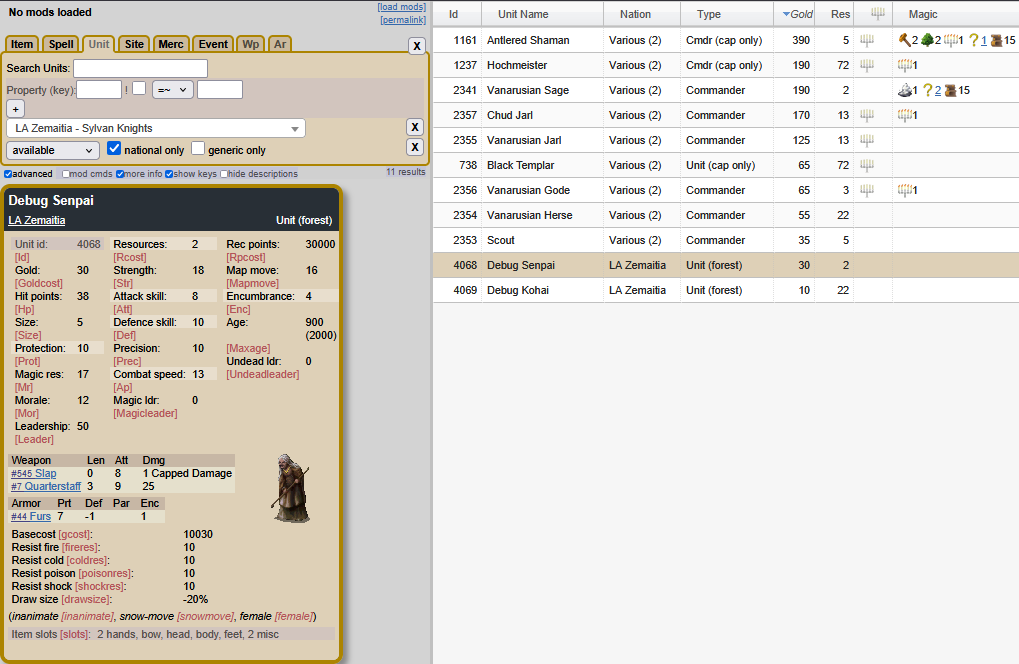Image resolution: width=1019 pixels, height=664 pixels.
Task: Open the LA Zemaitia nation link
Action: [36, 220]
